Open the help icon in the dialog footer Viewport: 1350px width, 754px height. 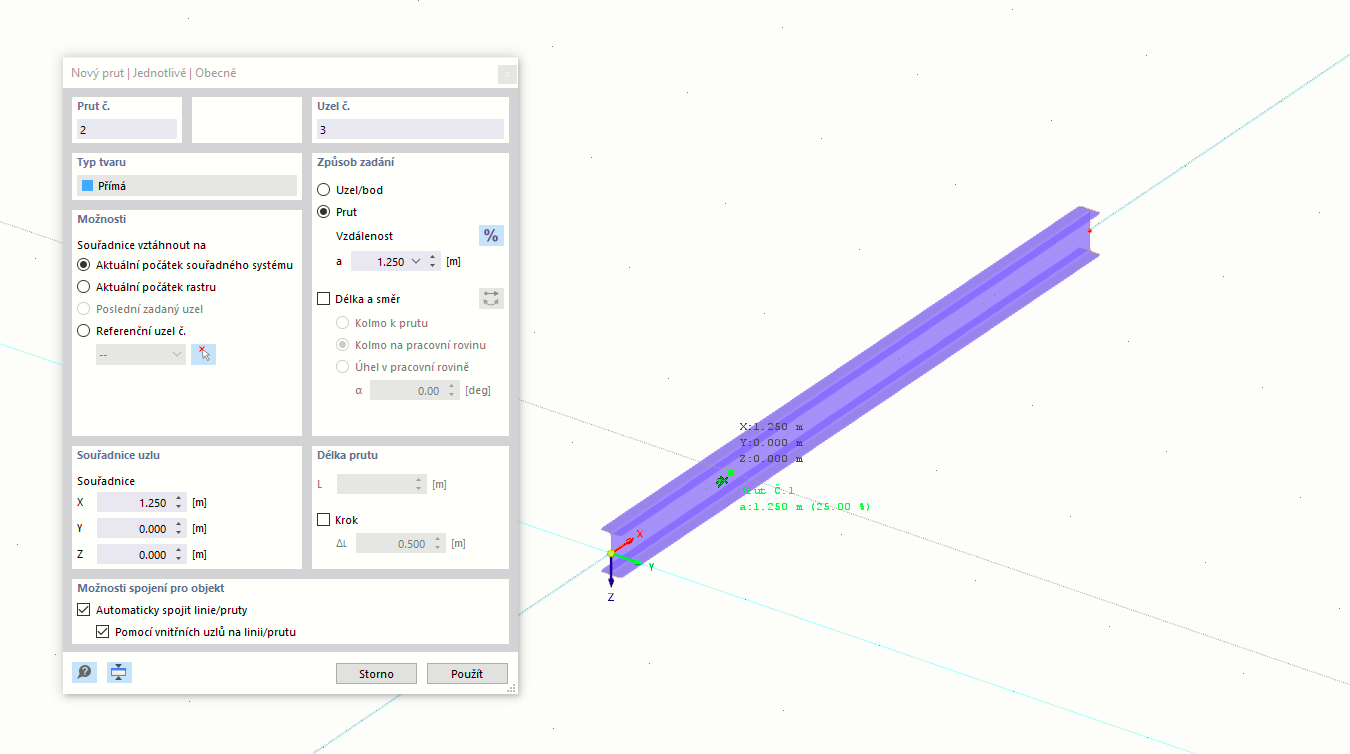(84, 672)
